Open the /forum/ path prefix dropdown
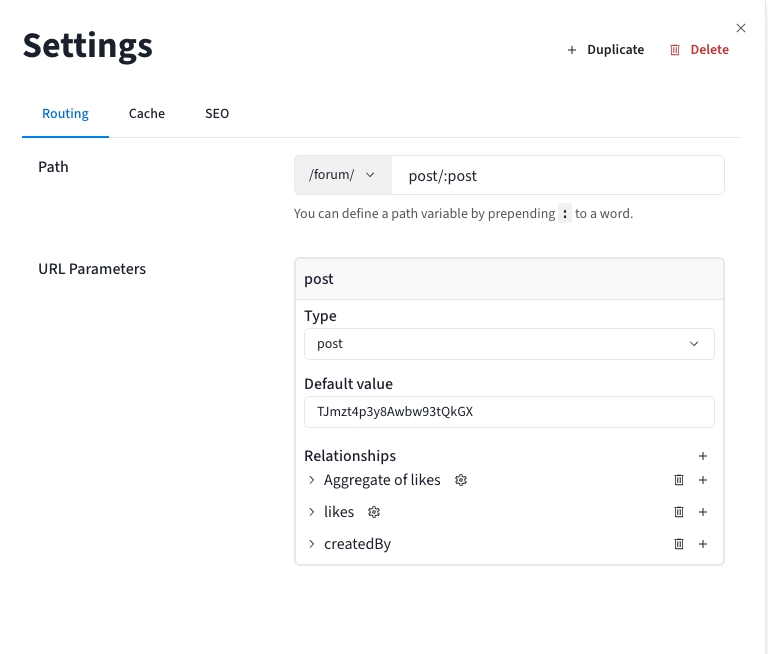This screenshot has width=768, height=654. pos(342,175)
